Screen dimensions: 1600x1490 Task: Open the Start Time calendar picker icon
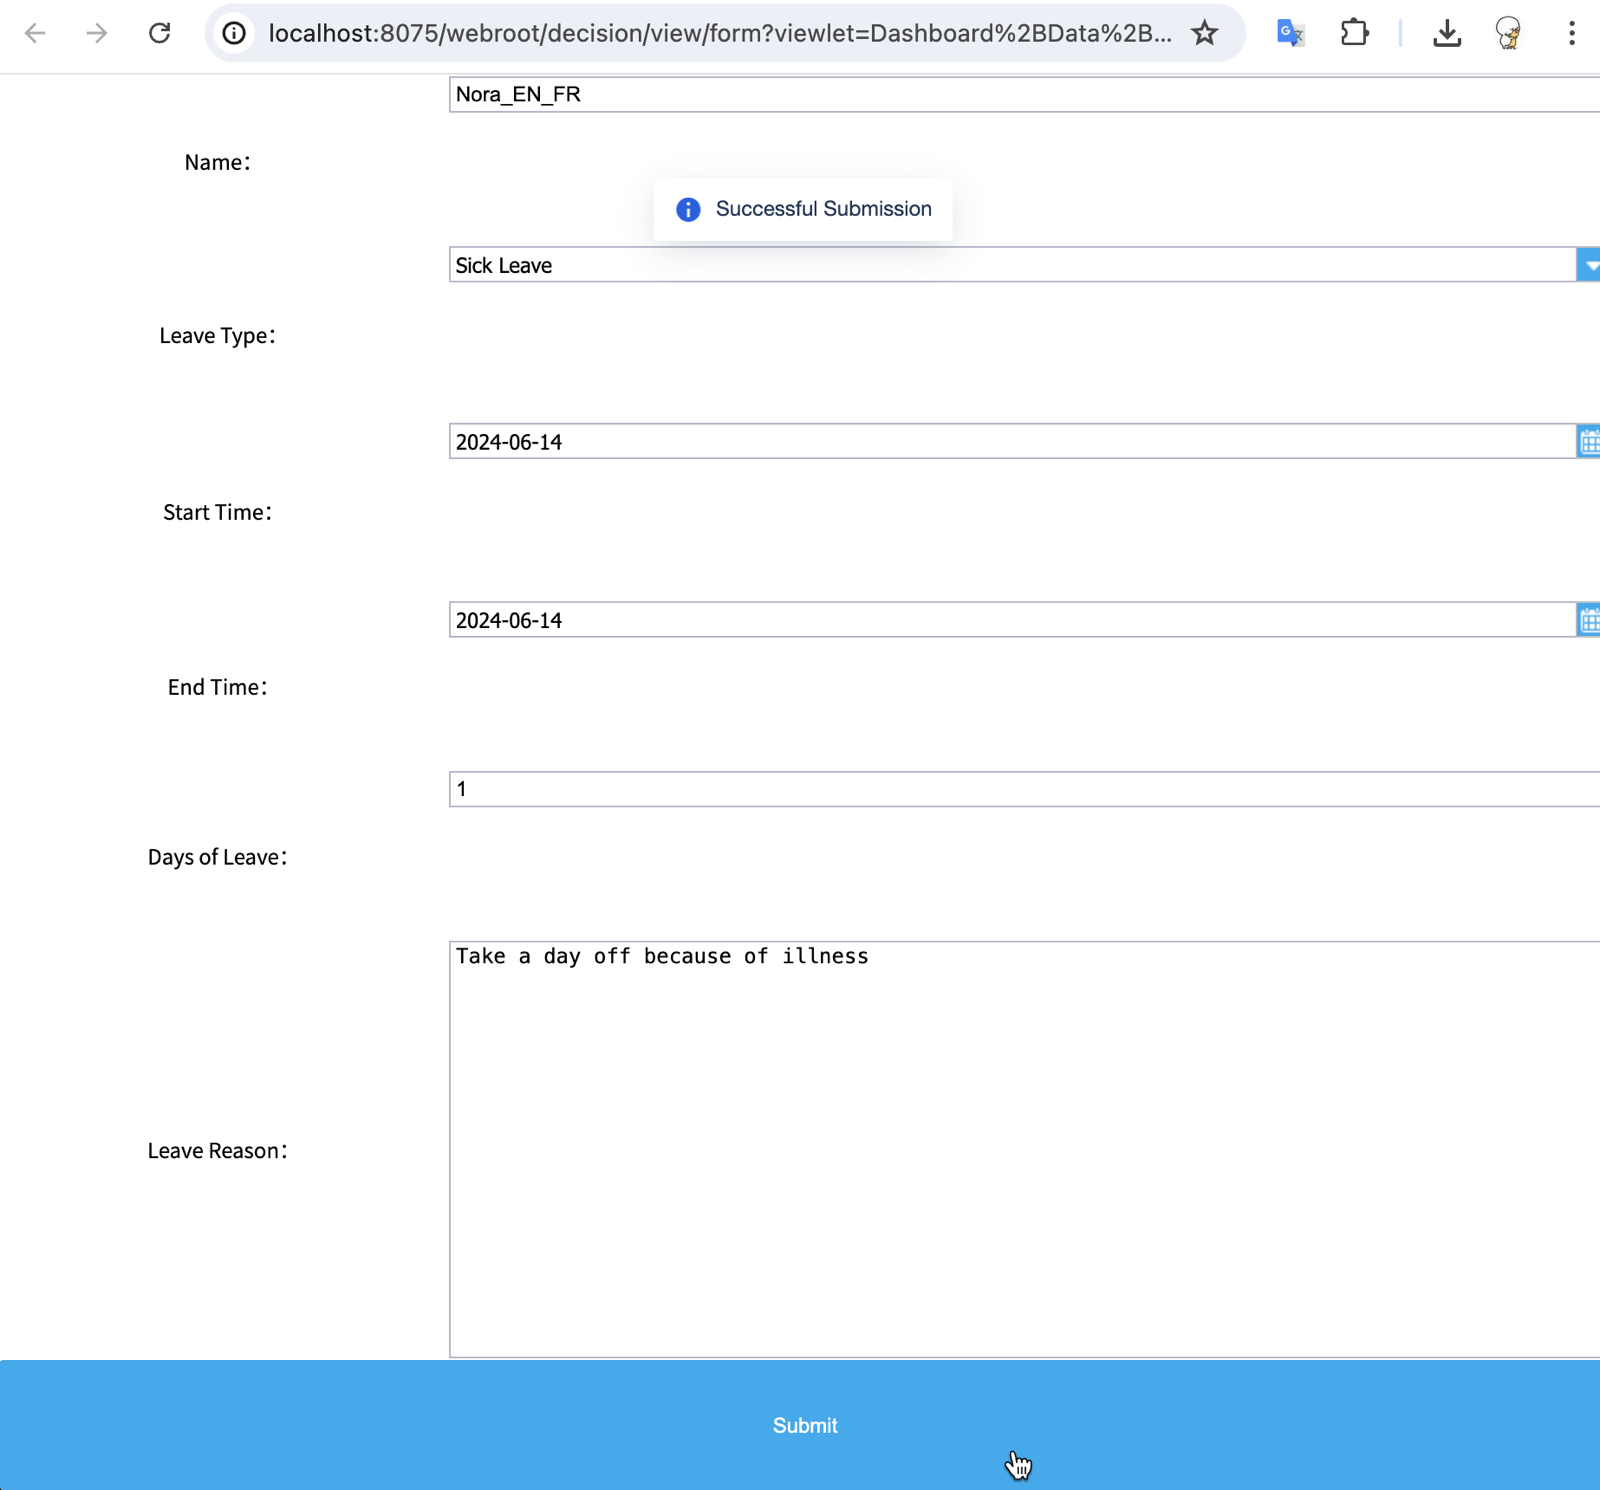click(1589, 441)
